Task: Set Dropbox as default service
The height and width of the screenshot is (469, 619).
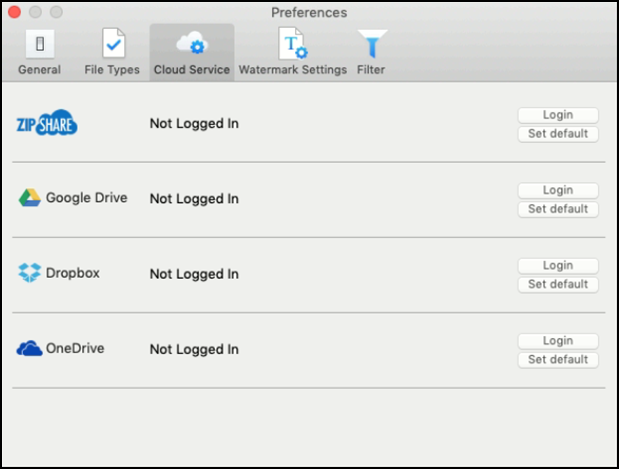Action: point(558,285)
